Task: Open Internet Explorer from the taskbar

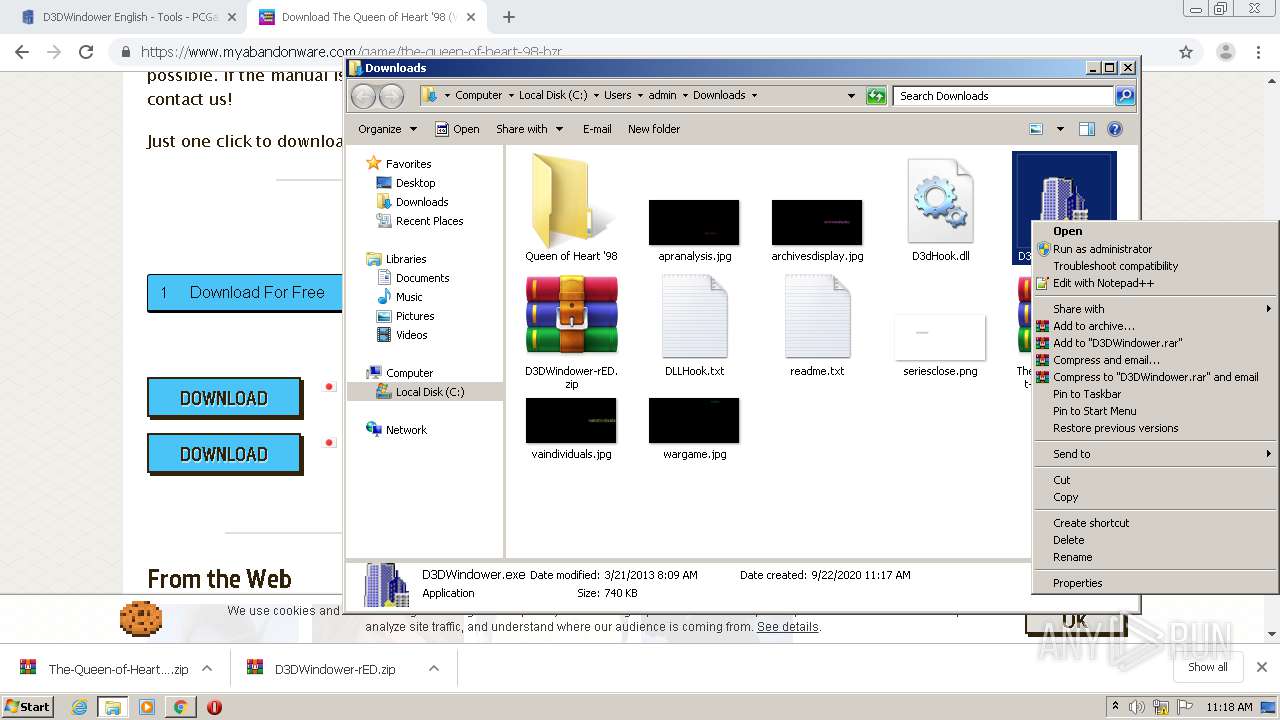Action: coord(79,707)
